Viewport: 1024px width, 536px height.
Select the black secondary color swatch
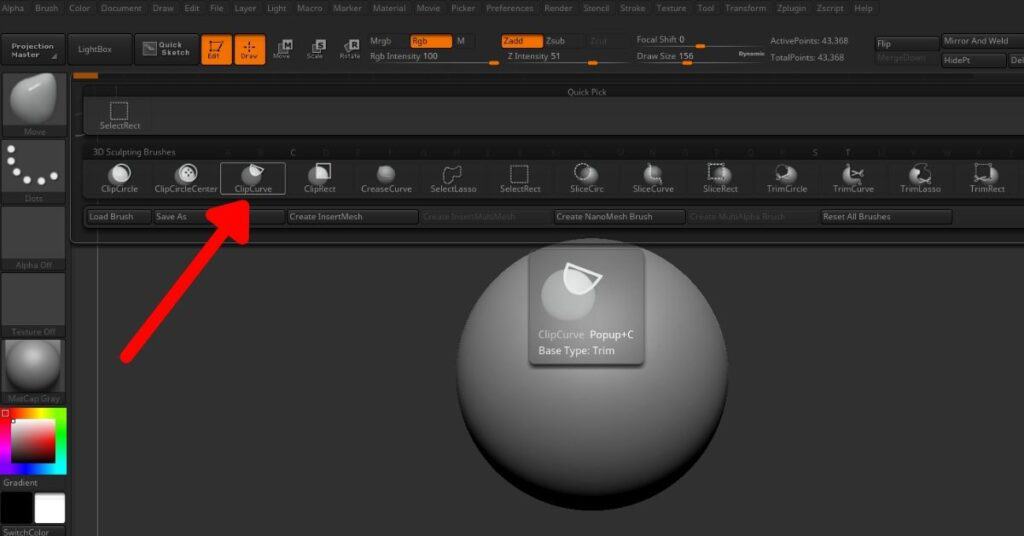16,509
